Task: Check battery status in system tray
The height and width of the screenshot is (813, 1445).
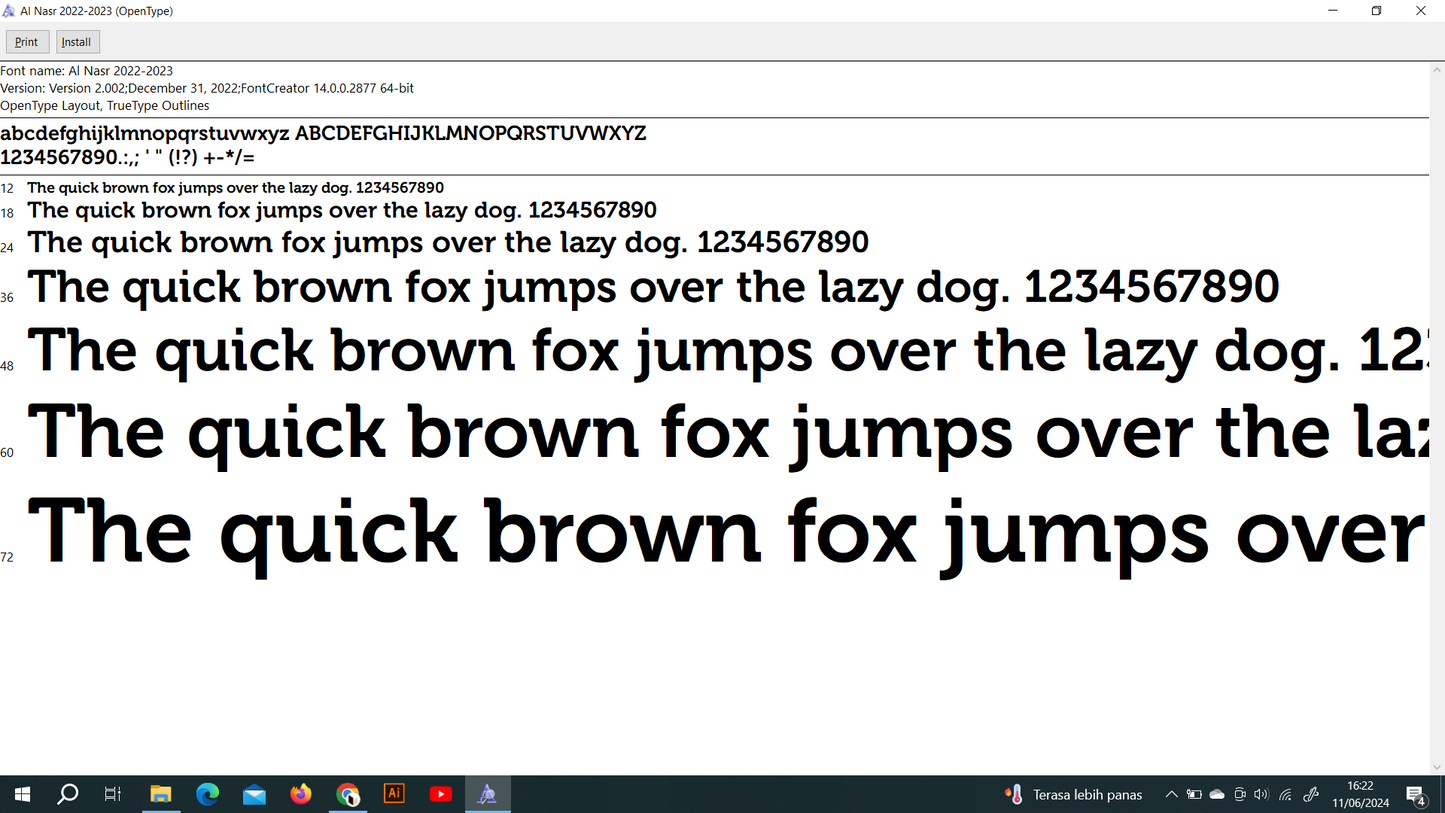Action: (x=1194, y=795)
